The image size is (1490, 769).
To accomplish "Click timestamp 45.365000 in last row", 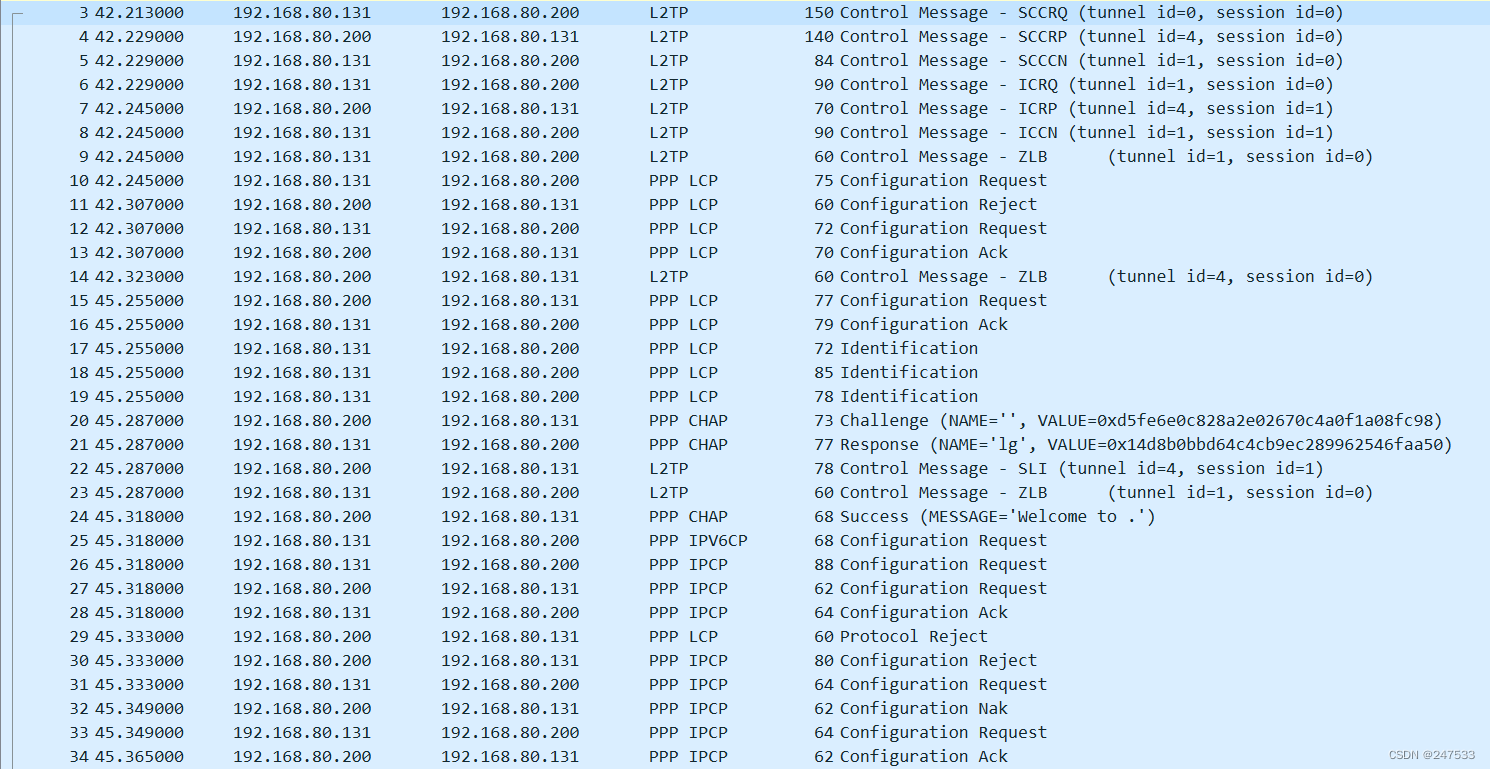I will [139, 757].
